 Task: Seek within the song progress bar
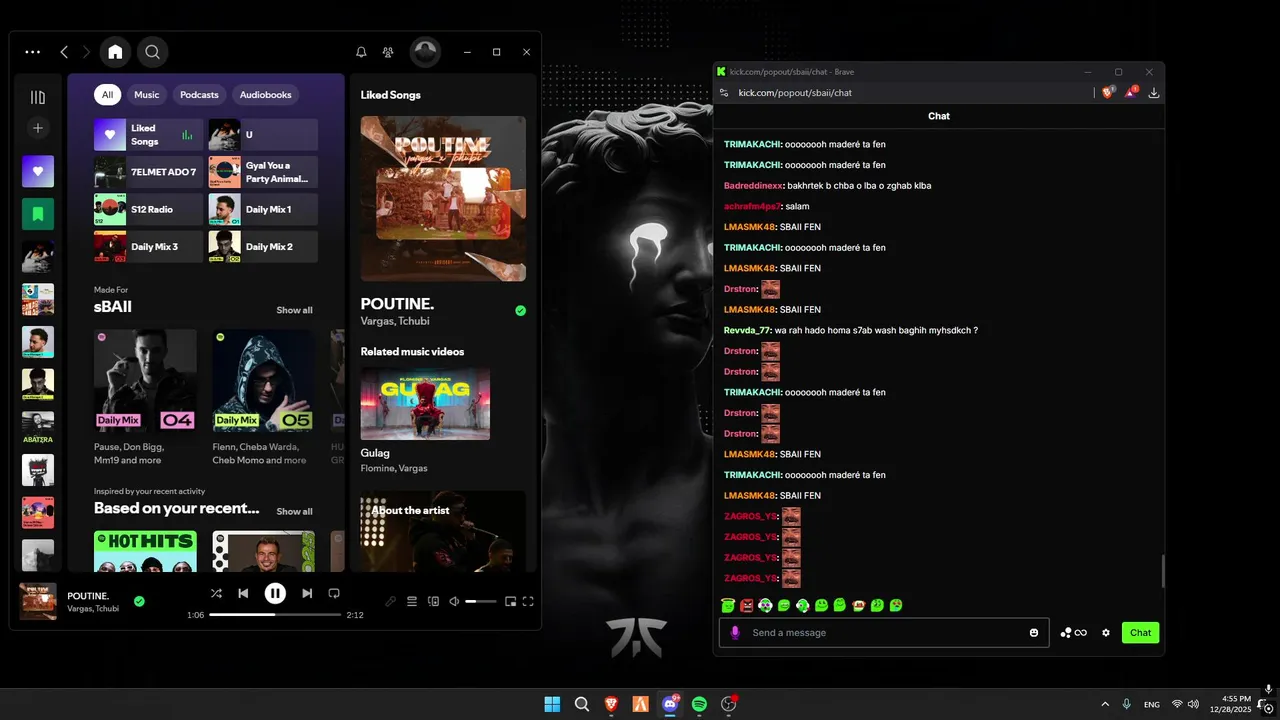click(x=275, y=615)
